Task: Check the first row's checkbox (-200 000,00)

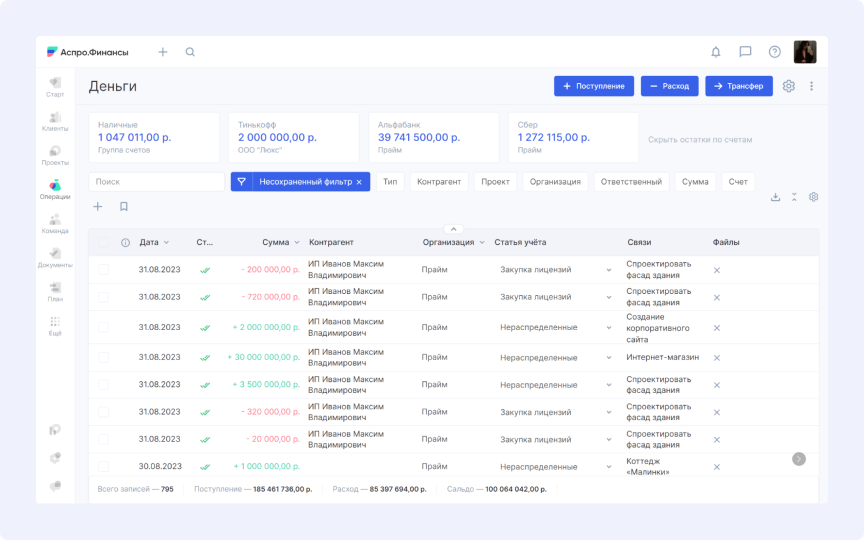Action: coord(104,270)
